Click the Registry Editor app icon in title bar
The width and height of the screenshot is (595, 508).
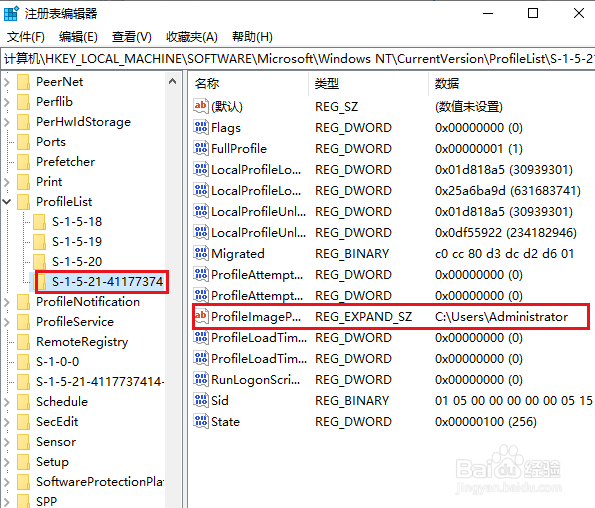(11, 14)
